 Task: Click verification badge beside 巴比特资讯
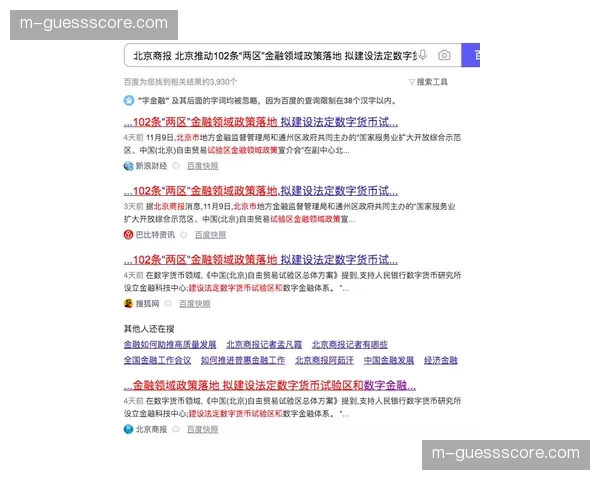tap(184, 235)
